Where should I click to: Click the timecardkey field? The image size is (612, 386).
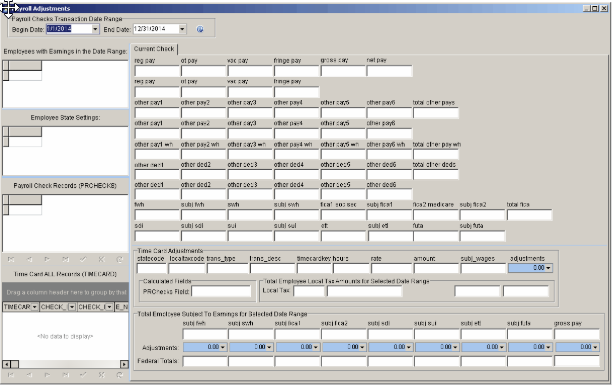314,269
